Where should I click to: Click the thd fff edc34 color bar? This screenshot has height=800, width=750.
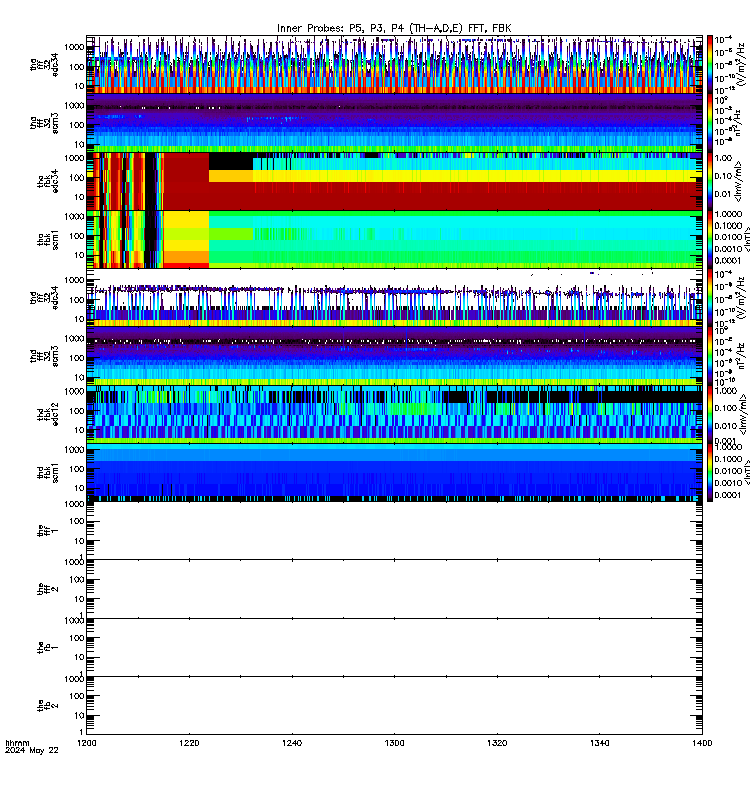coord(710,298)
